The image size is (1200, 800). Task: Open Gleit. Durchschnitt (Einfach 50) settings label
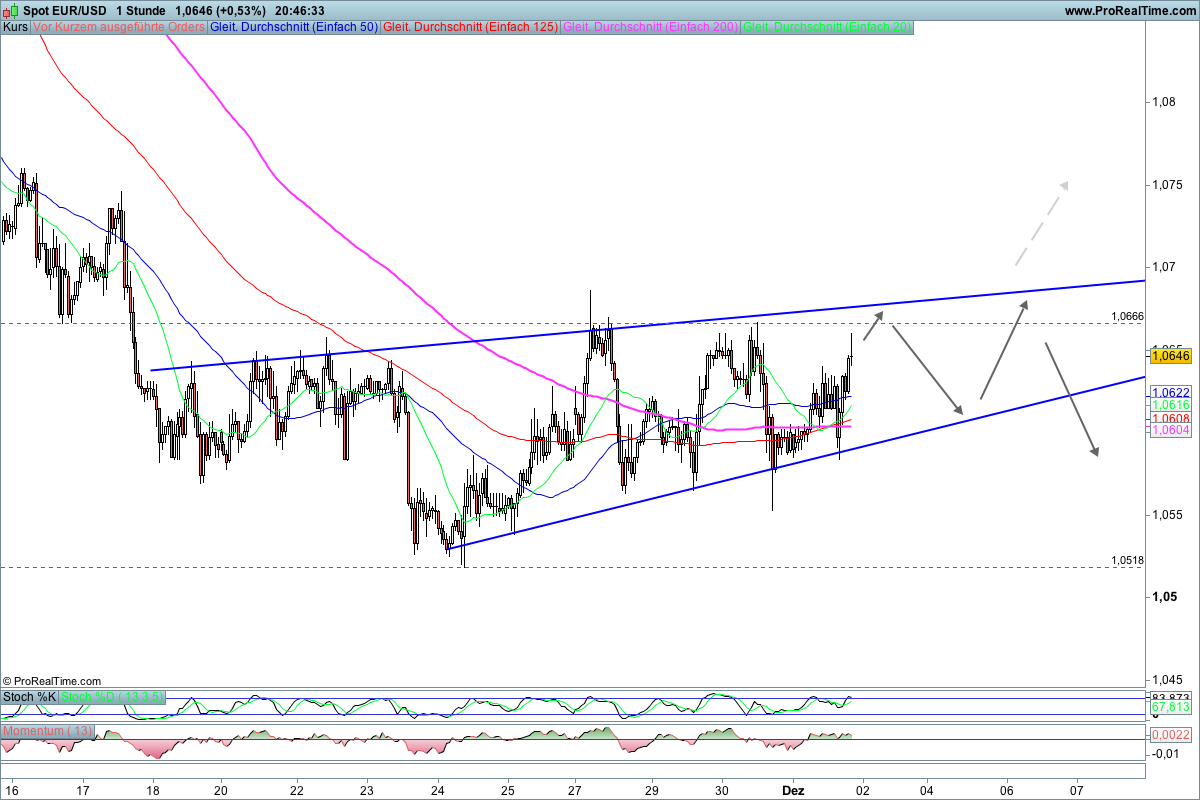[x=294, y=27]
